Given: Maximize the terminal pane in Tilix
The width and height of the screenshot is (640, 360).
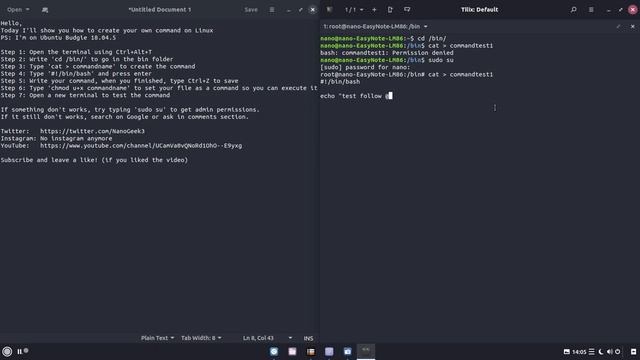Looking at the screenshot, I should (618, 27).
